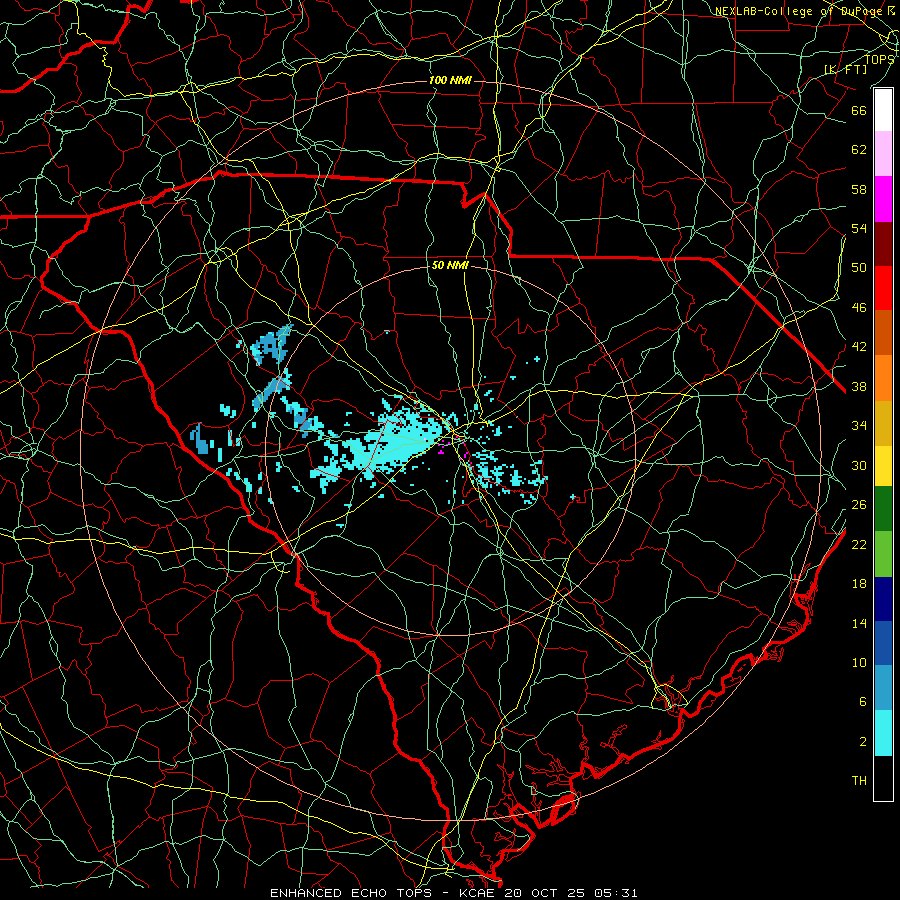900x900 pixels.
Task: Click the dark green 26 kft legend swatch
Action: pyautogui.click(x=883, y=509)
